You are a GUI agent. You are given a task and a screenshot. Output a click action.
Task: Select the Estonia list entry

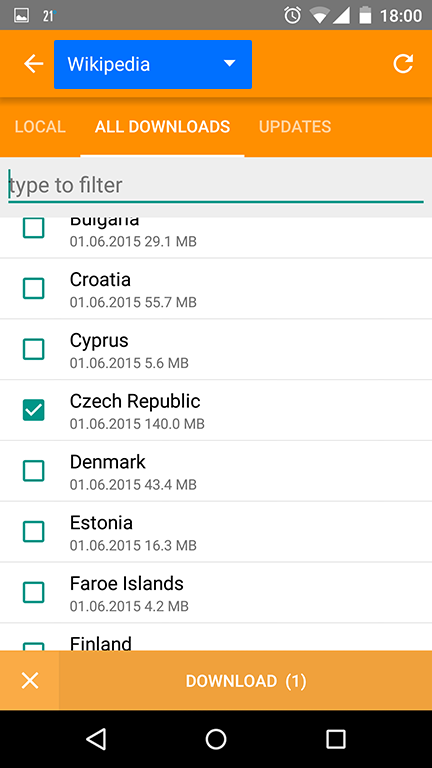tap(216, 531)
